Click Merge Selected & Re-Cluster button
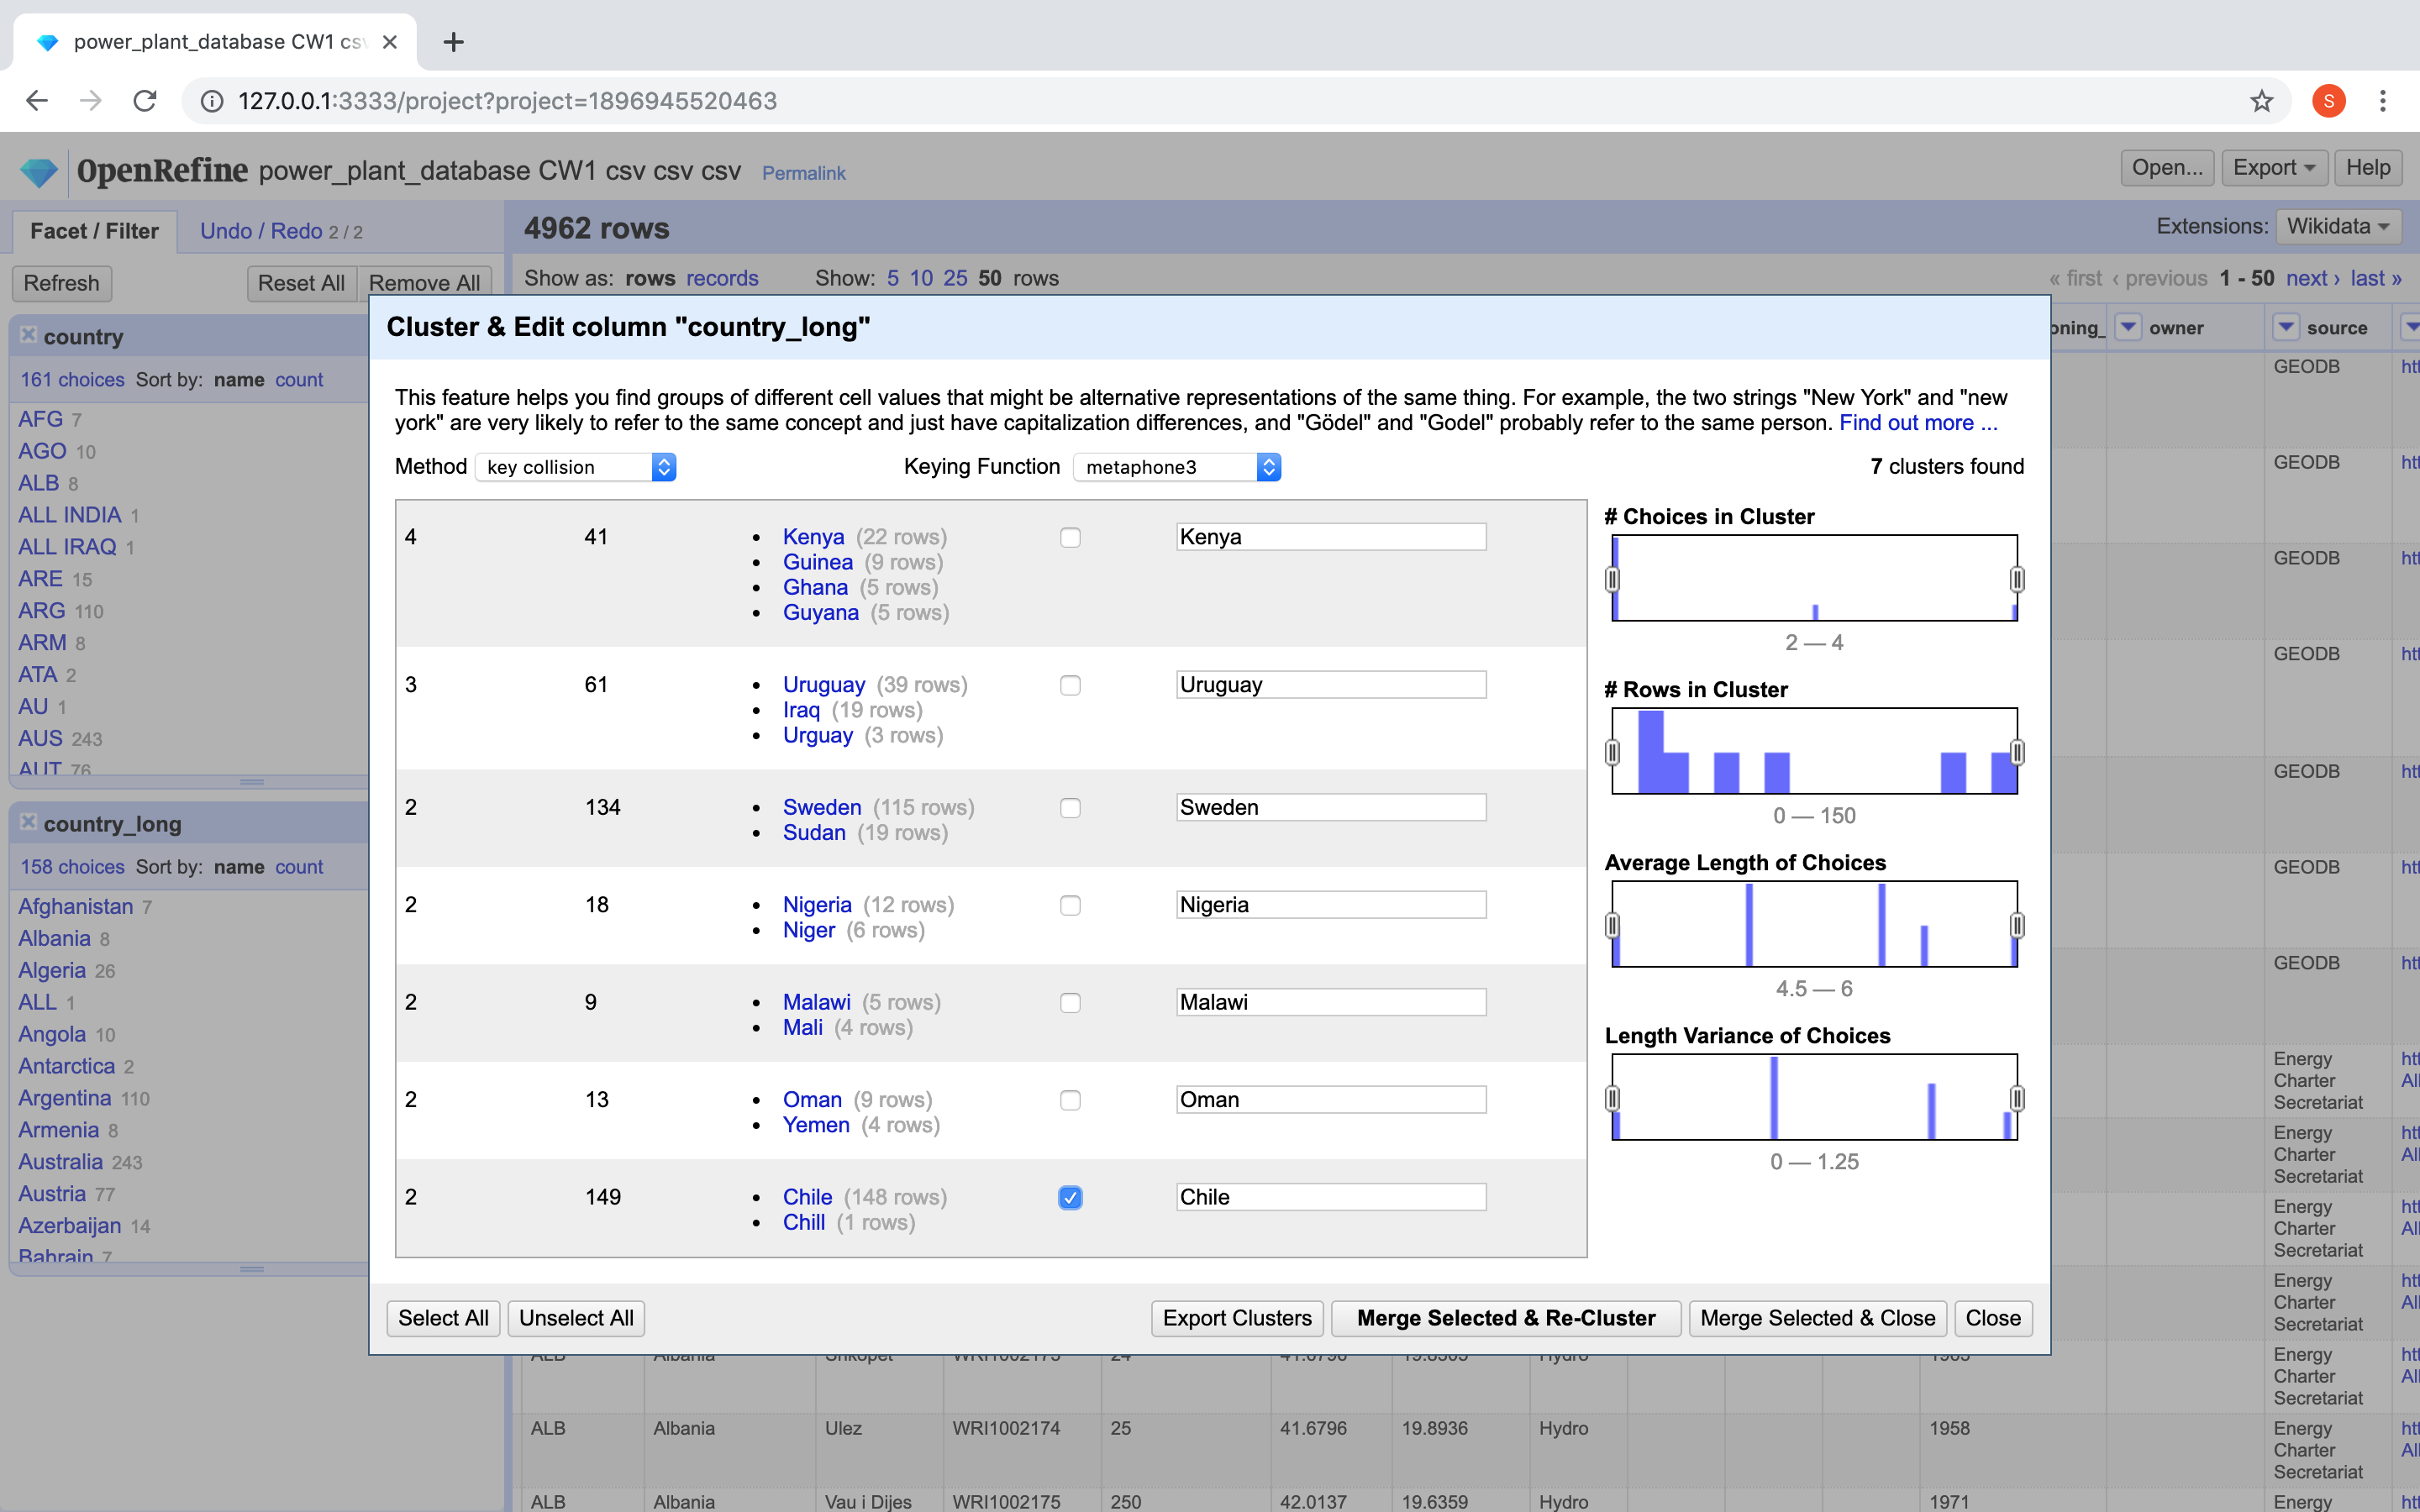 [1505, 1318]
